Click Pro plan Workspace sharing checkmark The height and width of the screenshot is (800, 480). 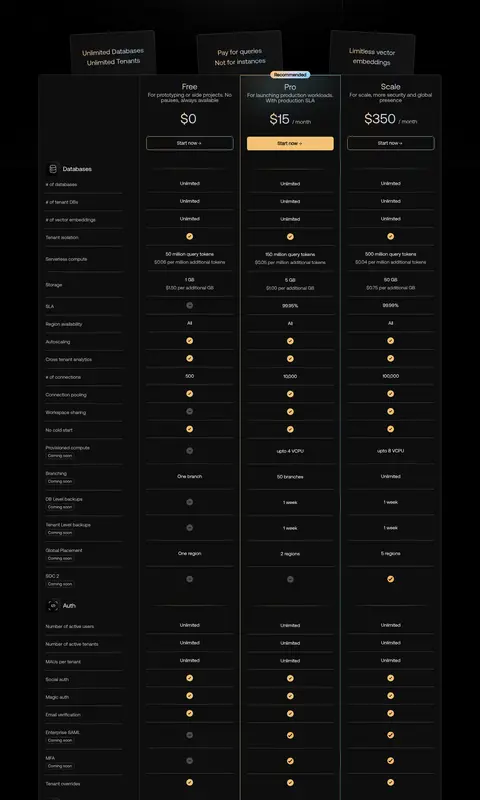click(x=290, y=412)
